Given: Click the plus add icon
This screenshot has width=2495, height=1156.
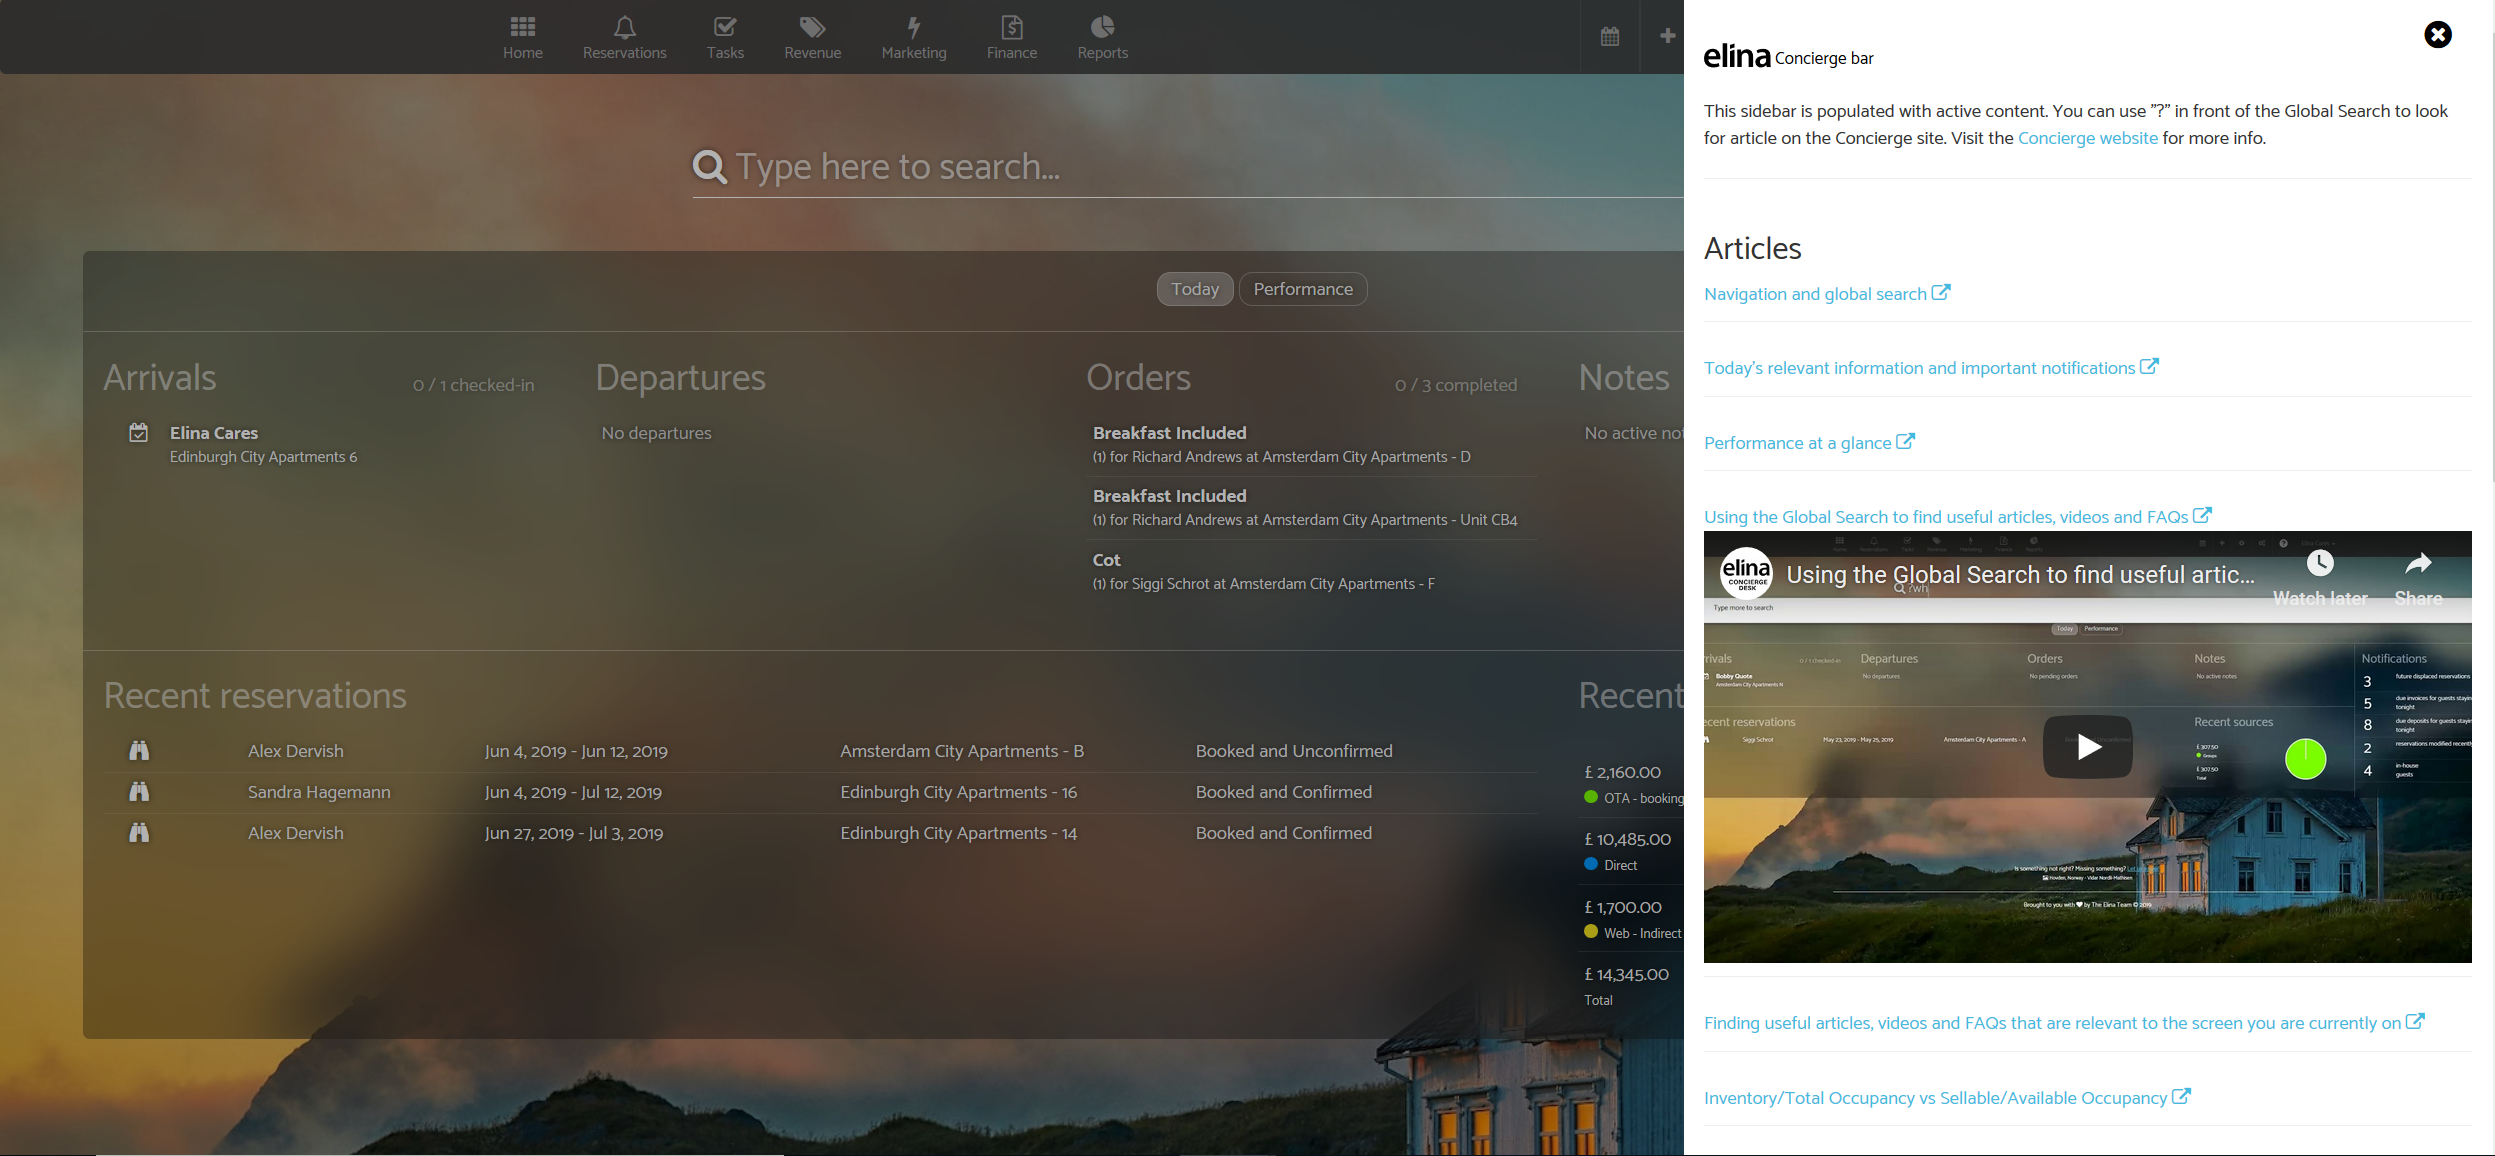Looking at the screenshot, I should [x=1667, y=36].
